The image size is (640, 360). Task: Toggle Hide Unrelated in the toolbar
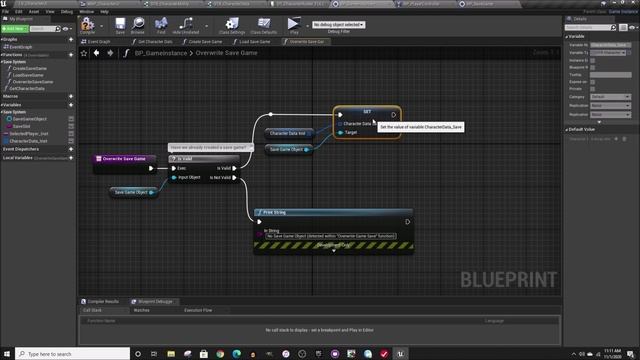tap(186, 25)
